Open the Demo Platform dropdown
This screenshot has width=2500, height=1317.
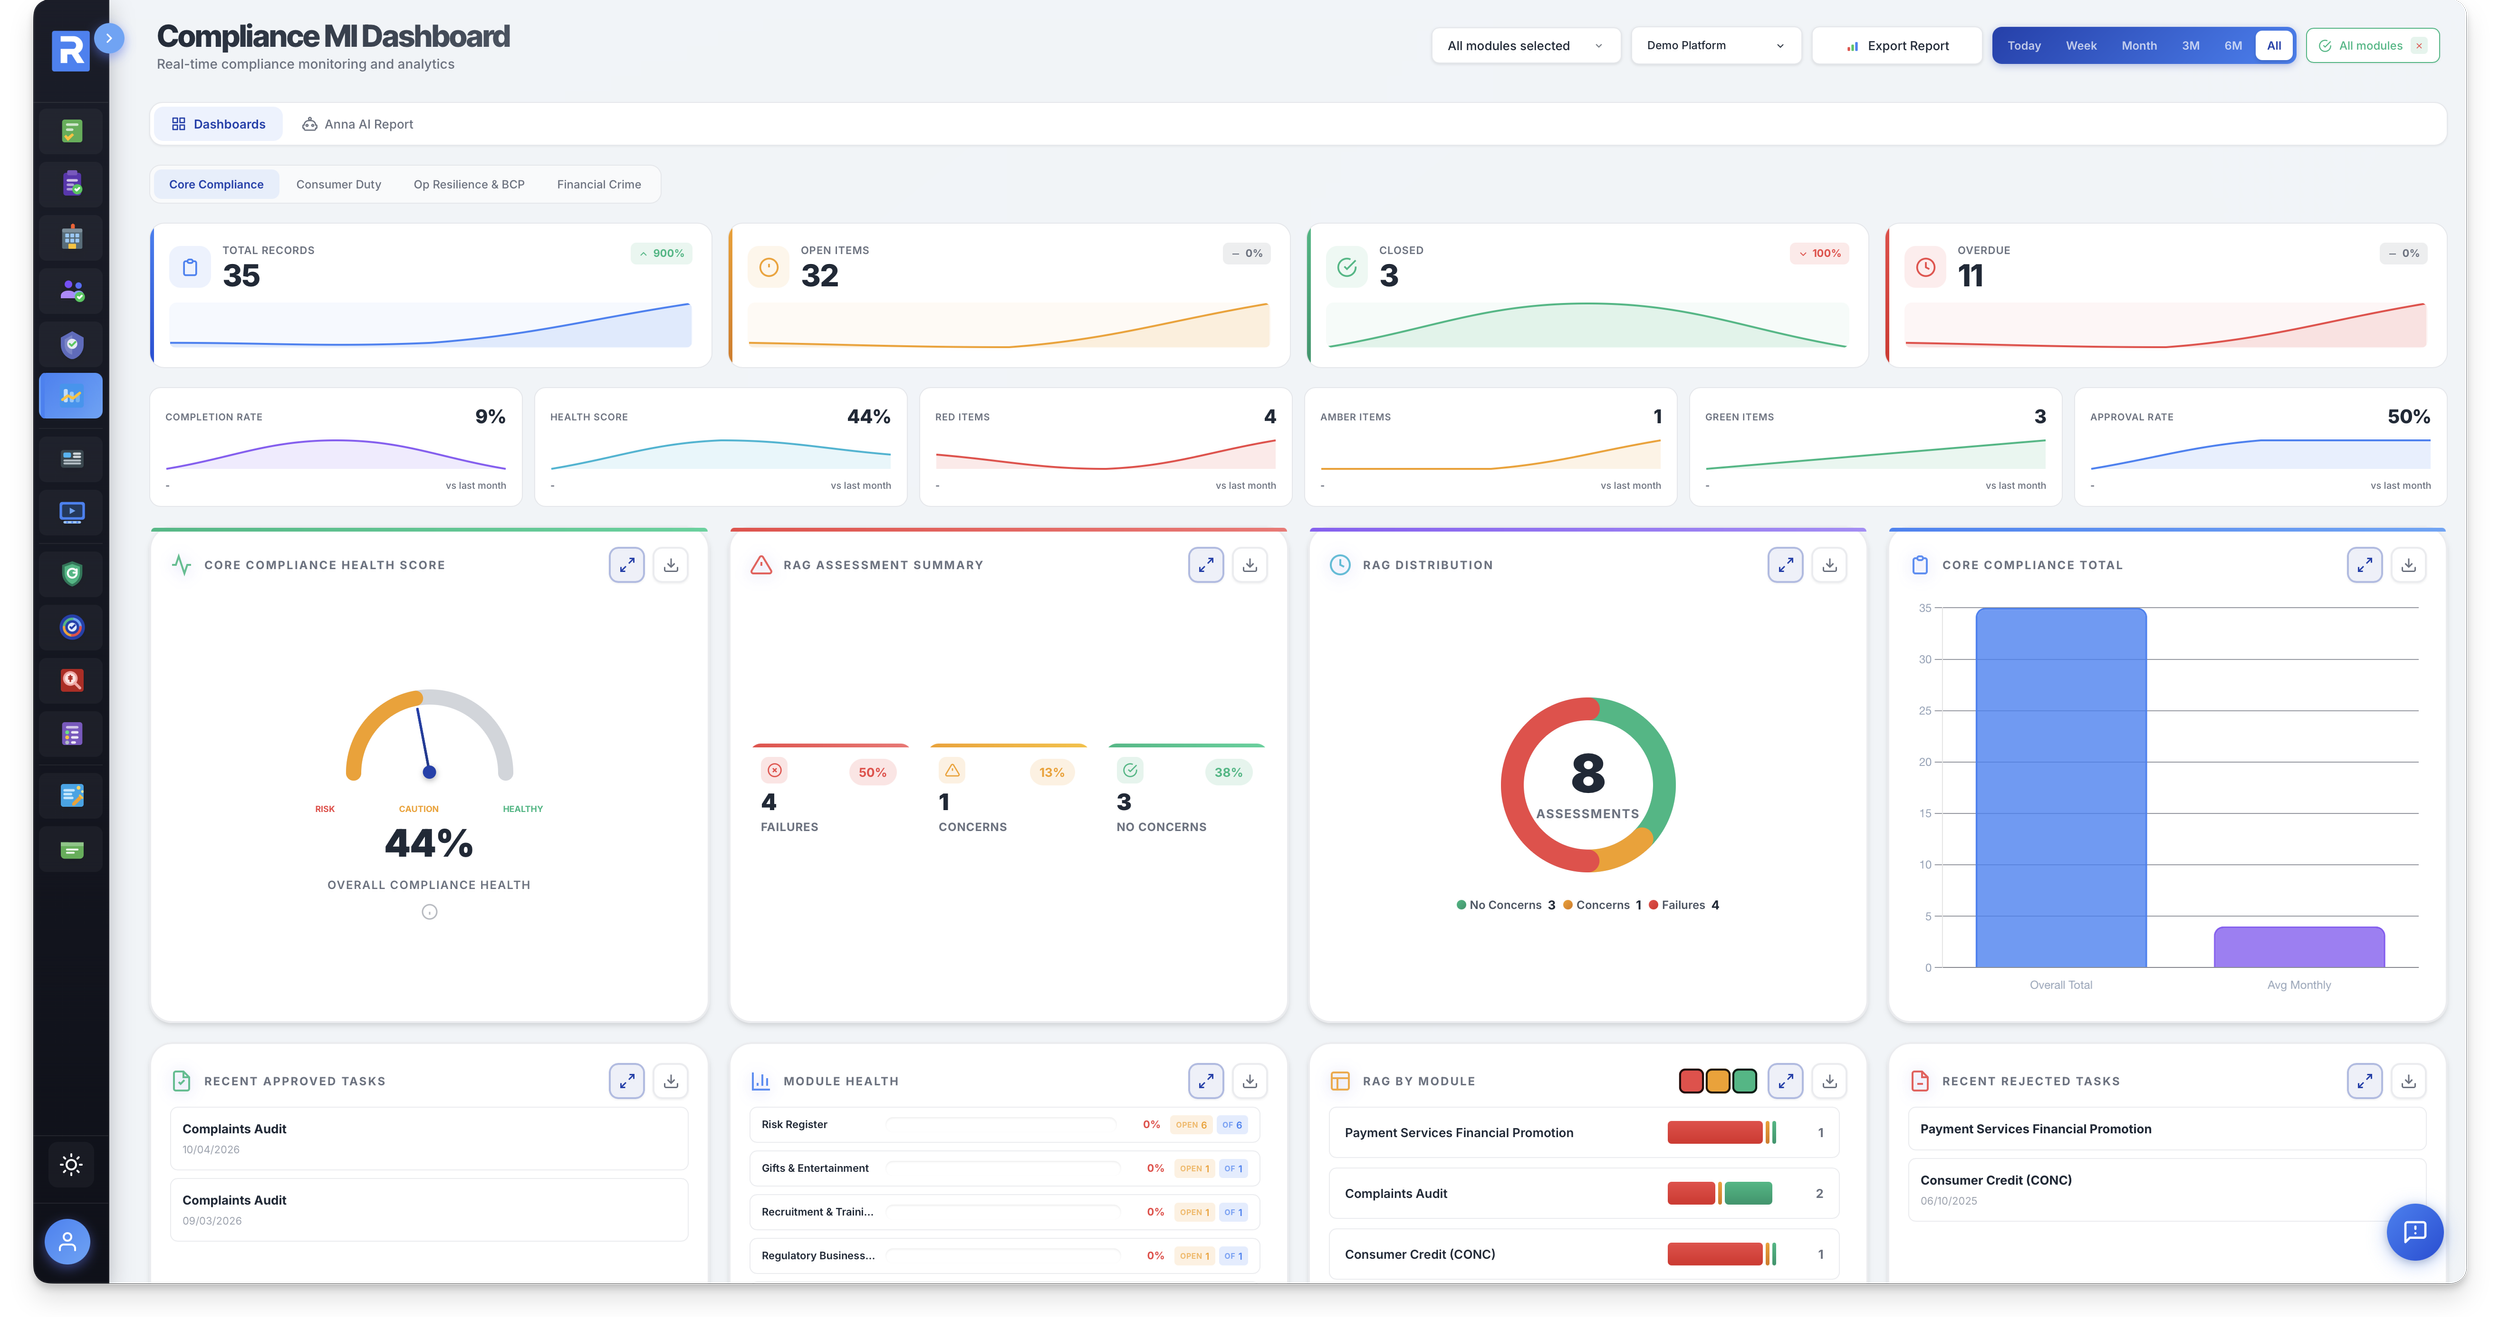[x=1715, y=45]
